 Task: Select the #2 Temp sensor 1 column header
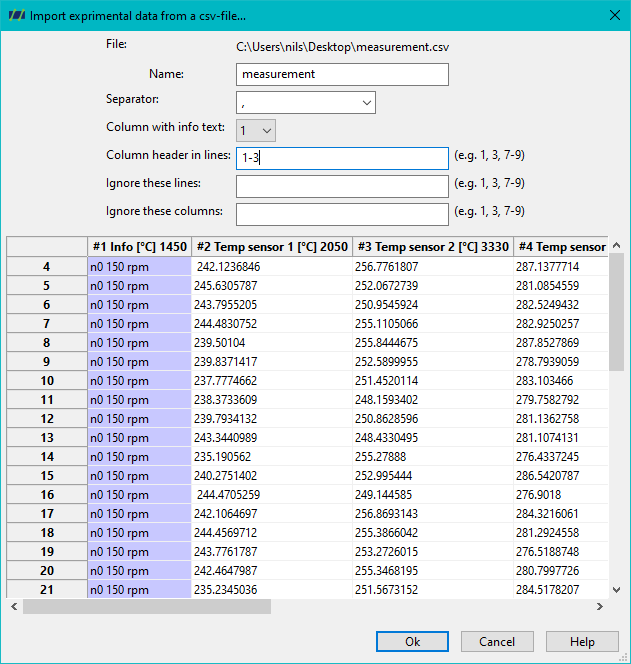click(272, 246)
